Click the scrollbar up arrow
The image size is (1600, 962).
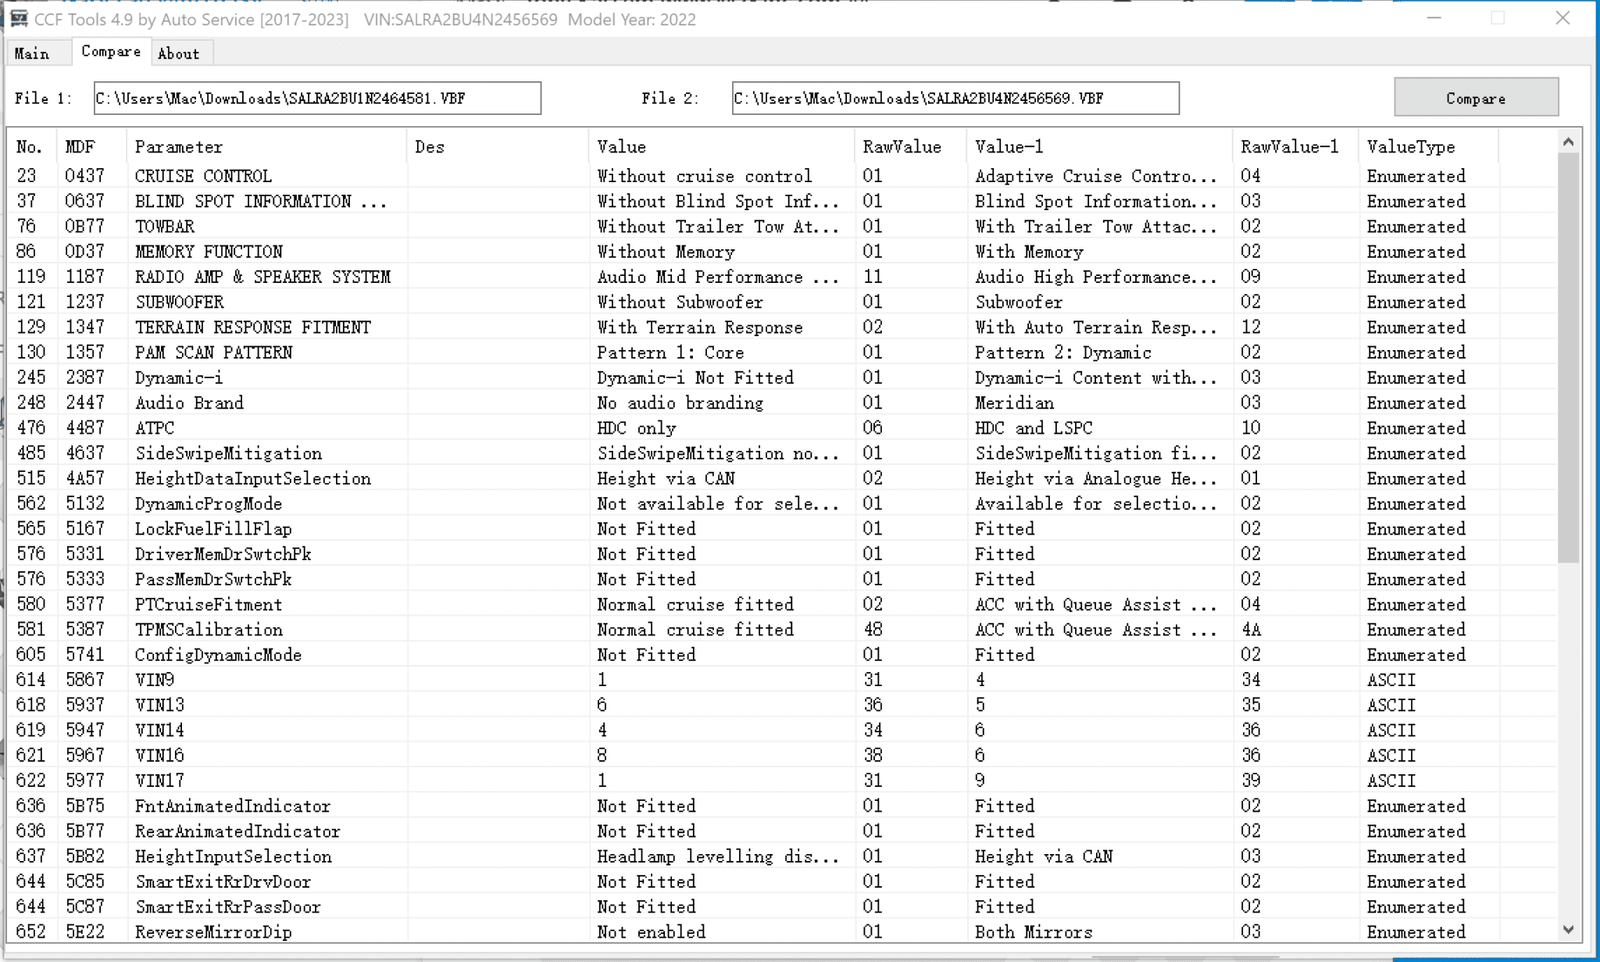pos(1567,140)
